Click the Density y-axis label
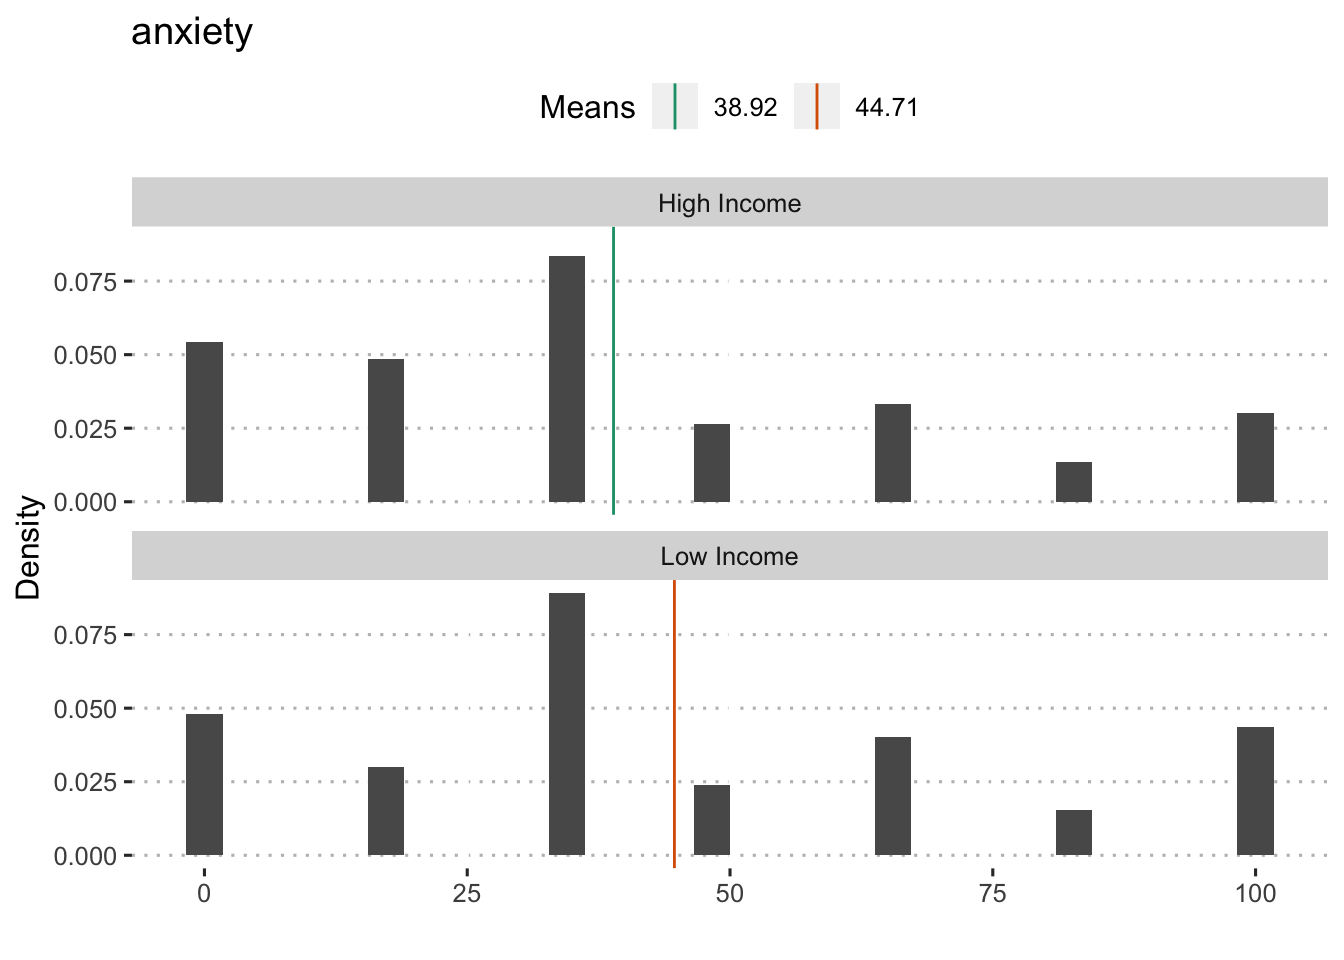 pos(29,547)
